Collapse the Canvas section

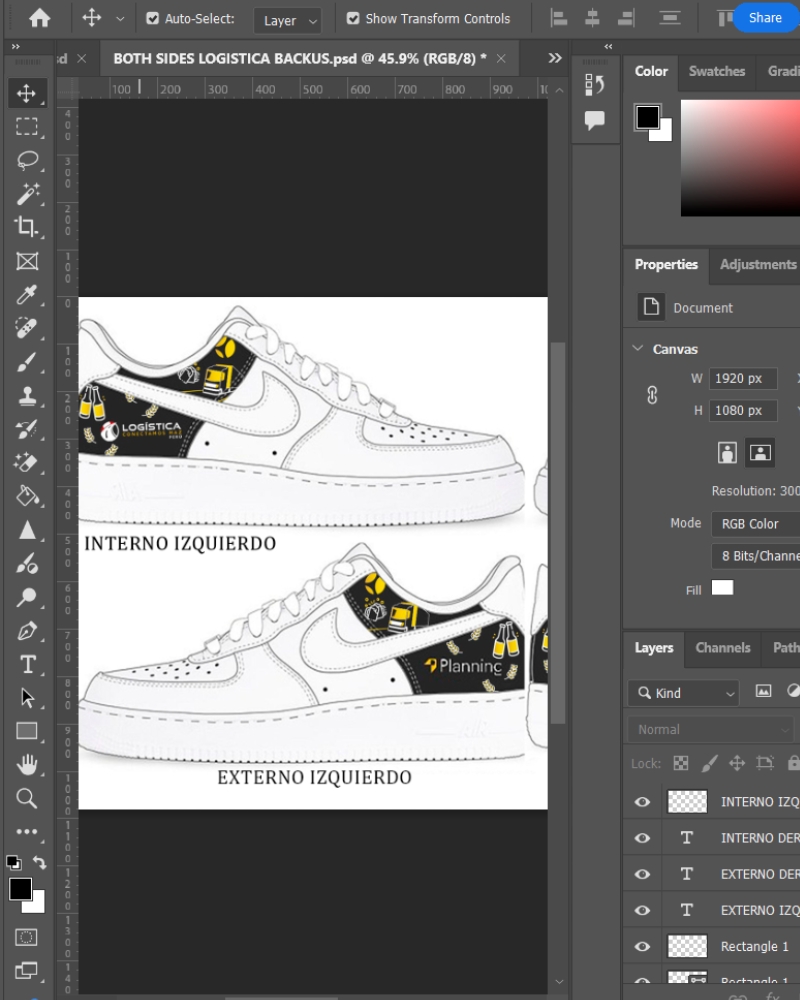click(637, 348)
